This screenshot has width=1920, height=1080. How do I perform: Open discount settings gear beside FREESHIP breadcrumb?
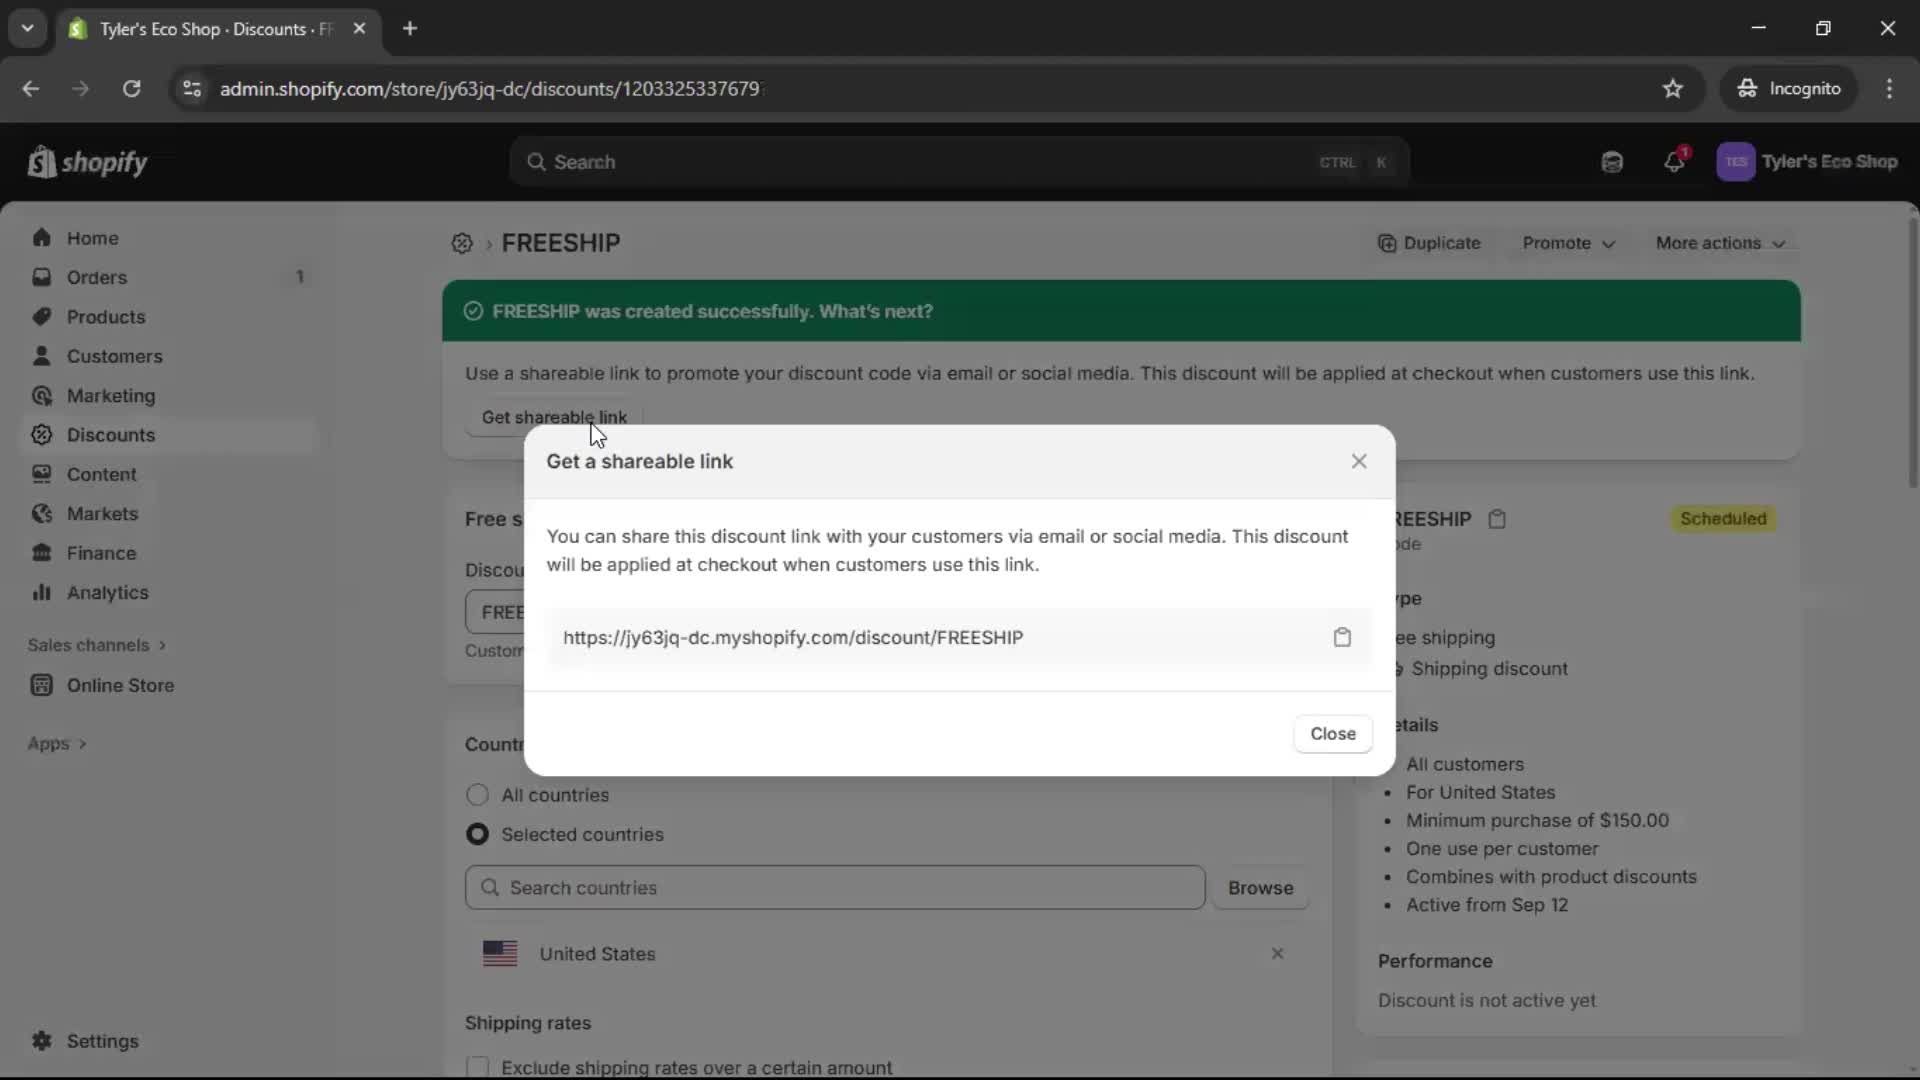click(x=460, y=243)
